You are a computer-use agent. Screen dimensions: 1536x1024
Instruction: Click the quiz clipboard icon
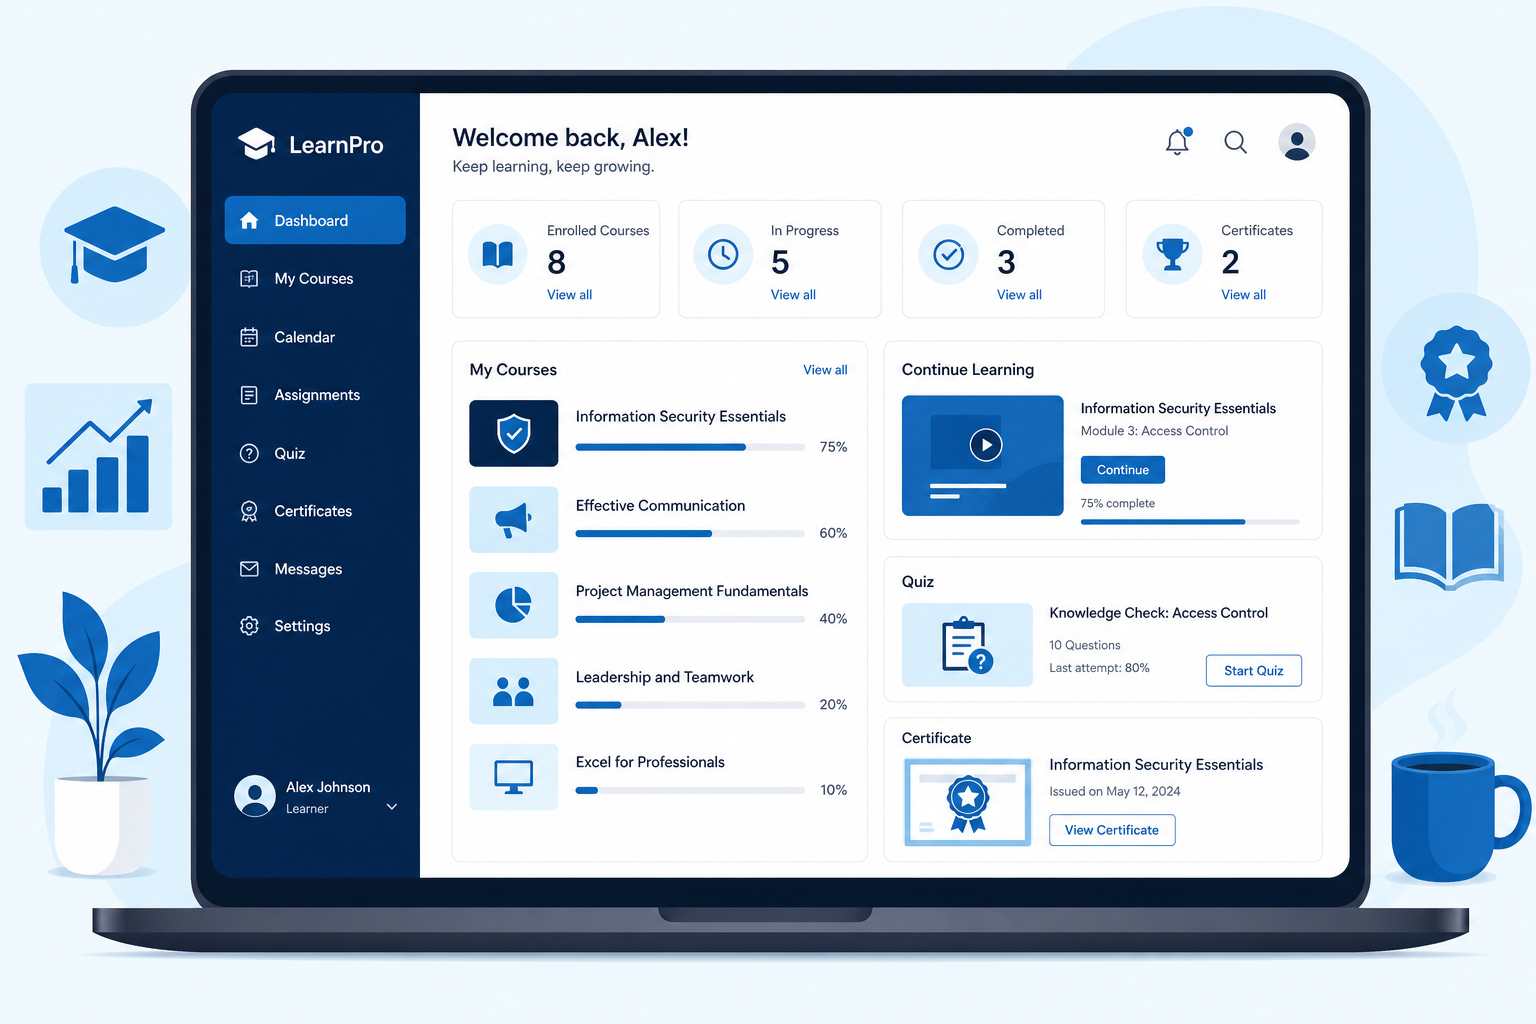[x=967, y=645]
